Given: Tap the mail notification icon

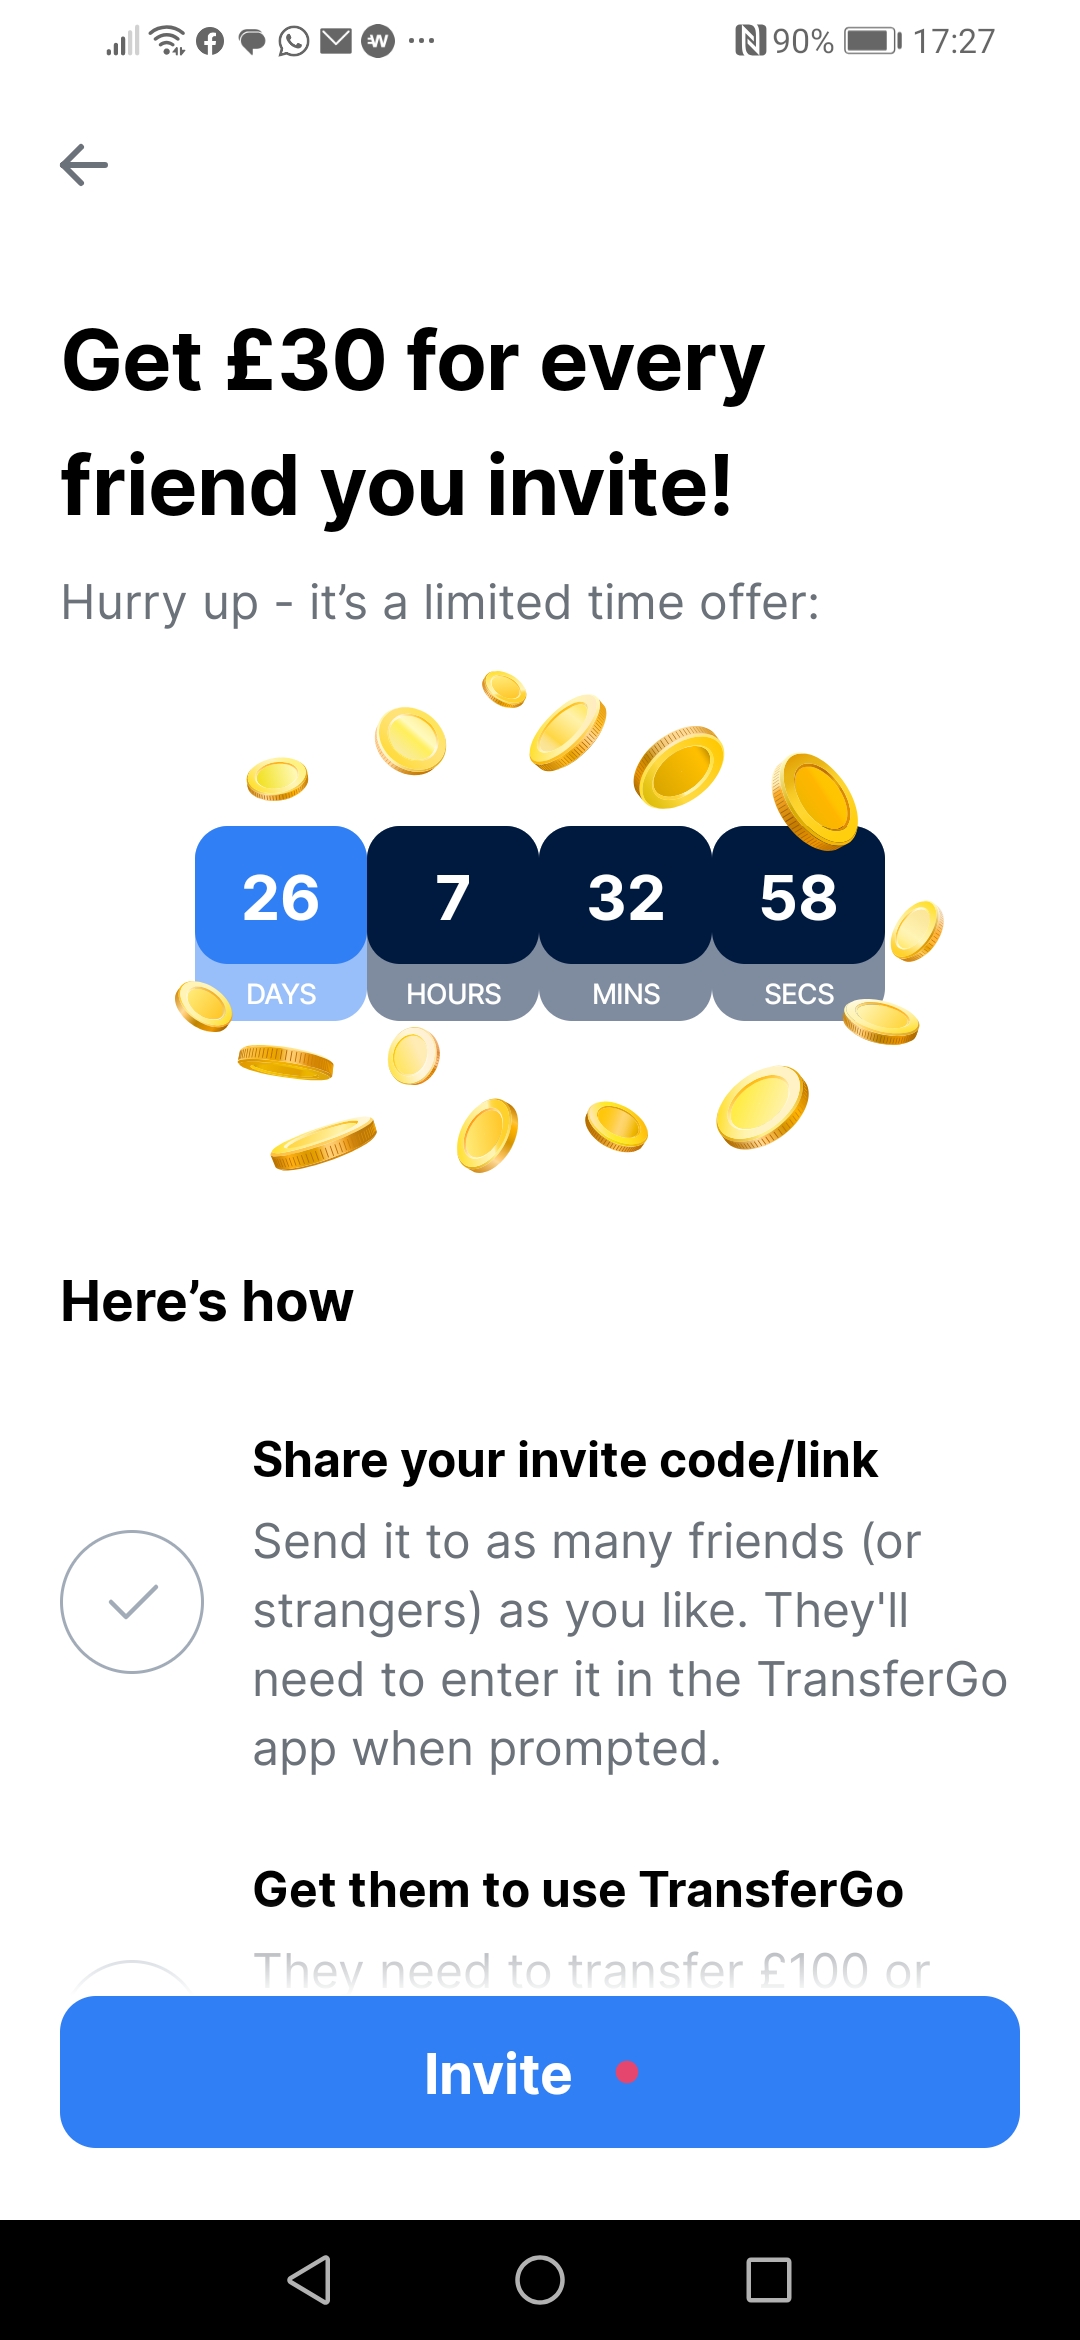Looking at the screenshot, I should (x=336, y=41).
